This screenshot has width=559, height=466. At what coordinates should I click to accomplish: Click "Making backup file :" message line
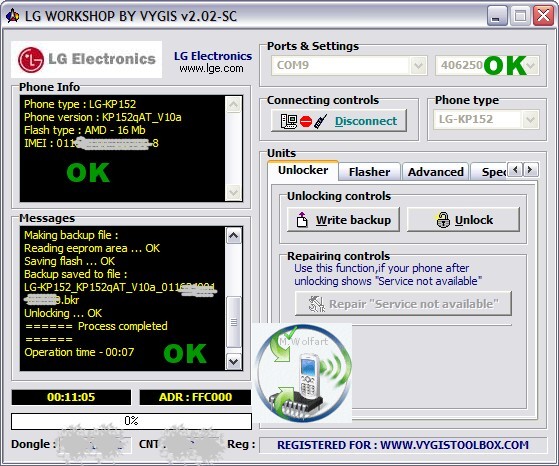[71, 235]
